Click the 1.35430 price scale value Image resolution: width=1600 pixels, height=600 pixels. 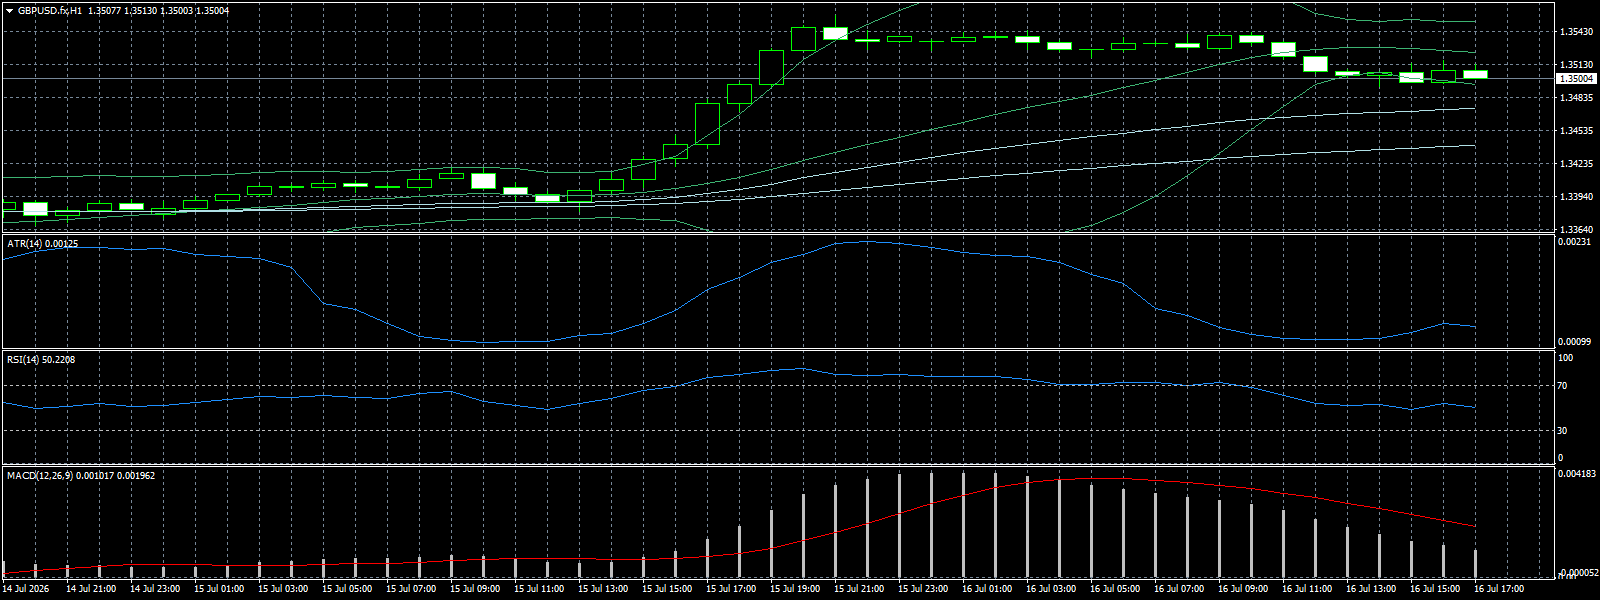pyautogui.click(x=1576, y=32)
